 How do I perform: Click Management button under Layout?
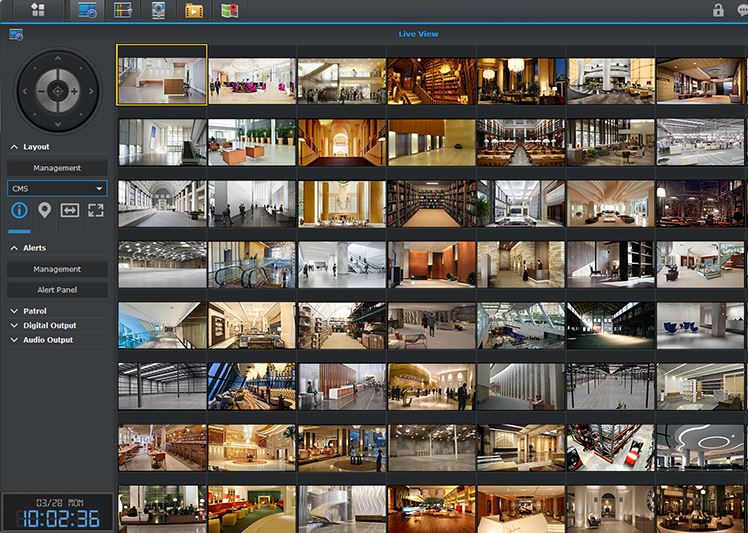[x=57, y=168]
